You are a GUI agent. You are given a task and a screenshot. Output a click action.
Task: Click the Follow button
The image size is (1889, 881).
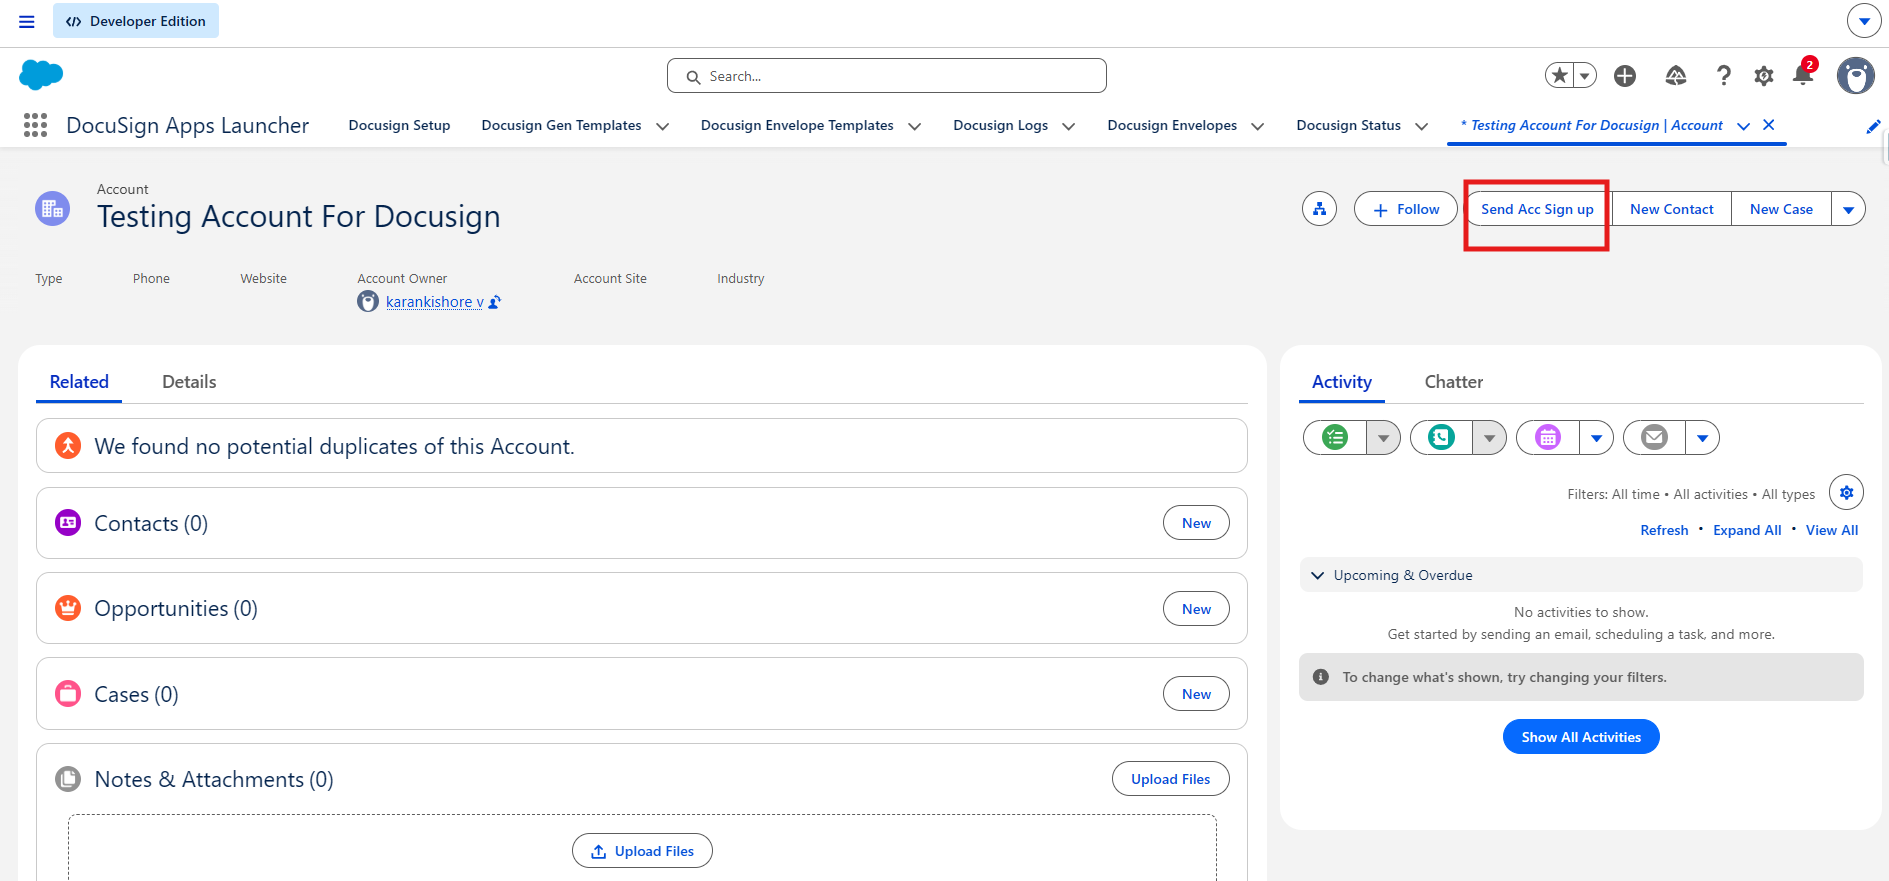(x=1405, y=209)
